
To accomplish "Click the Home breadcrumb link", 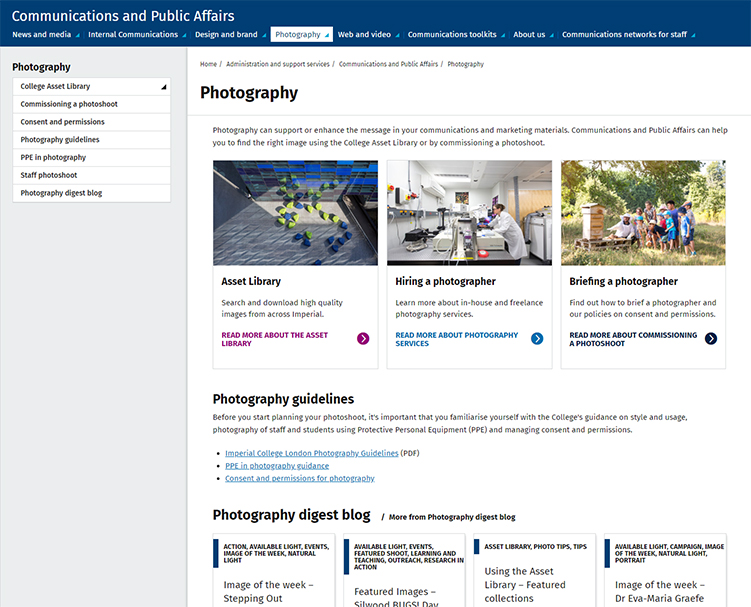I will click(x=208, y=64).
